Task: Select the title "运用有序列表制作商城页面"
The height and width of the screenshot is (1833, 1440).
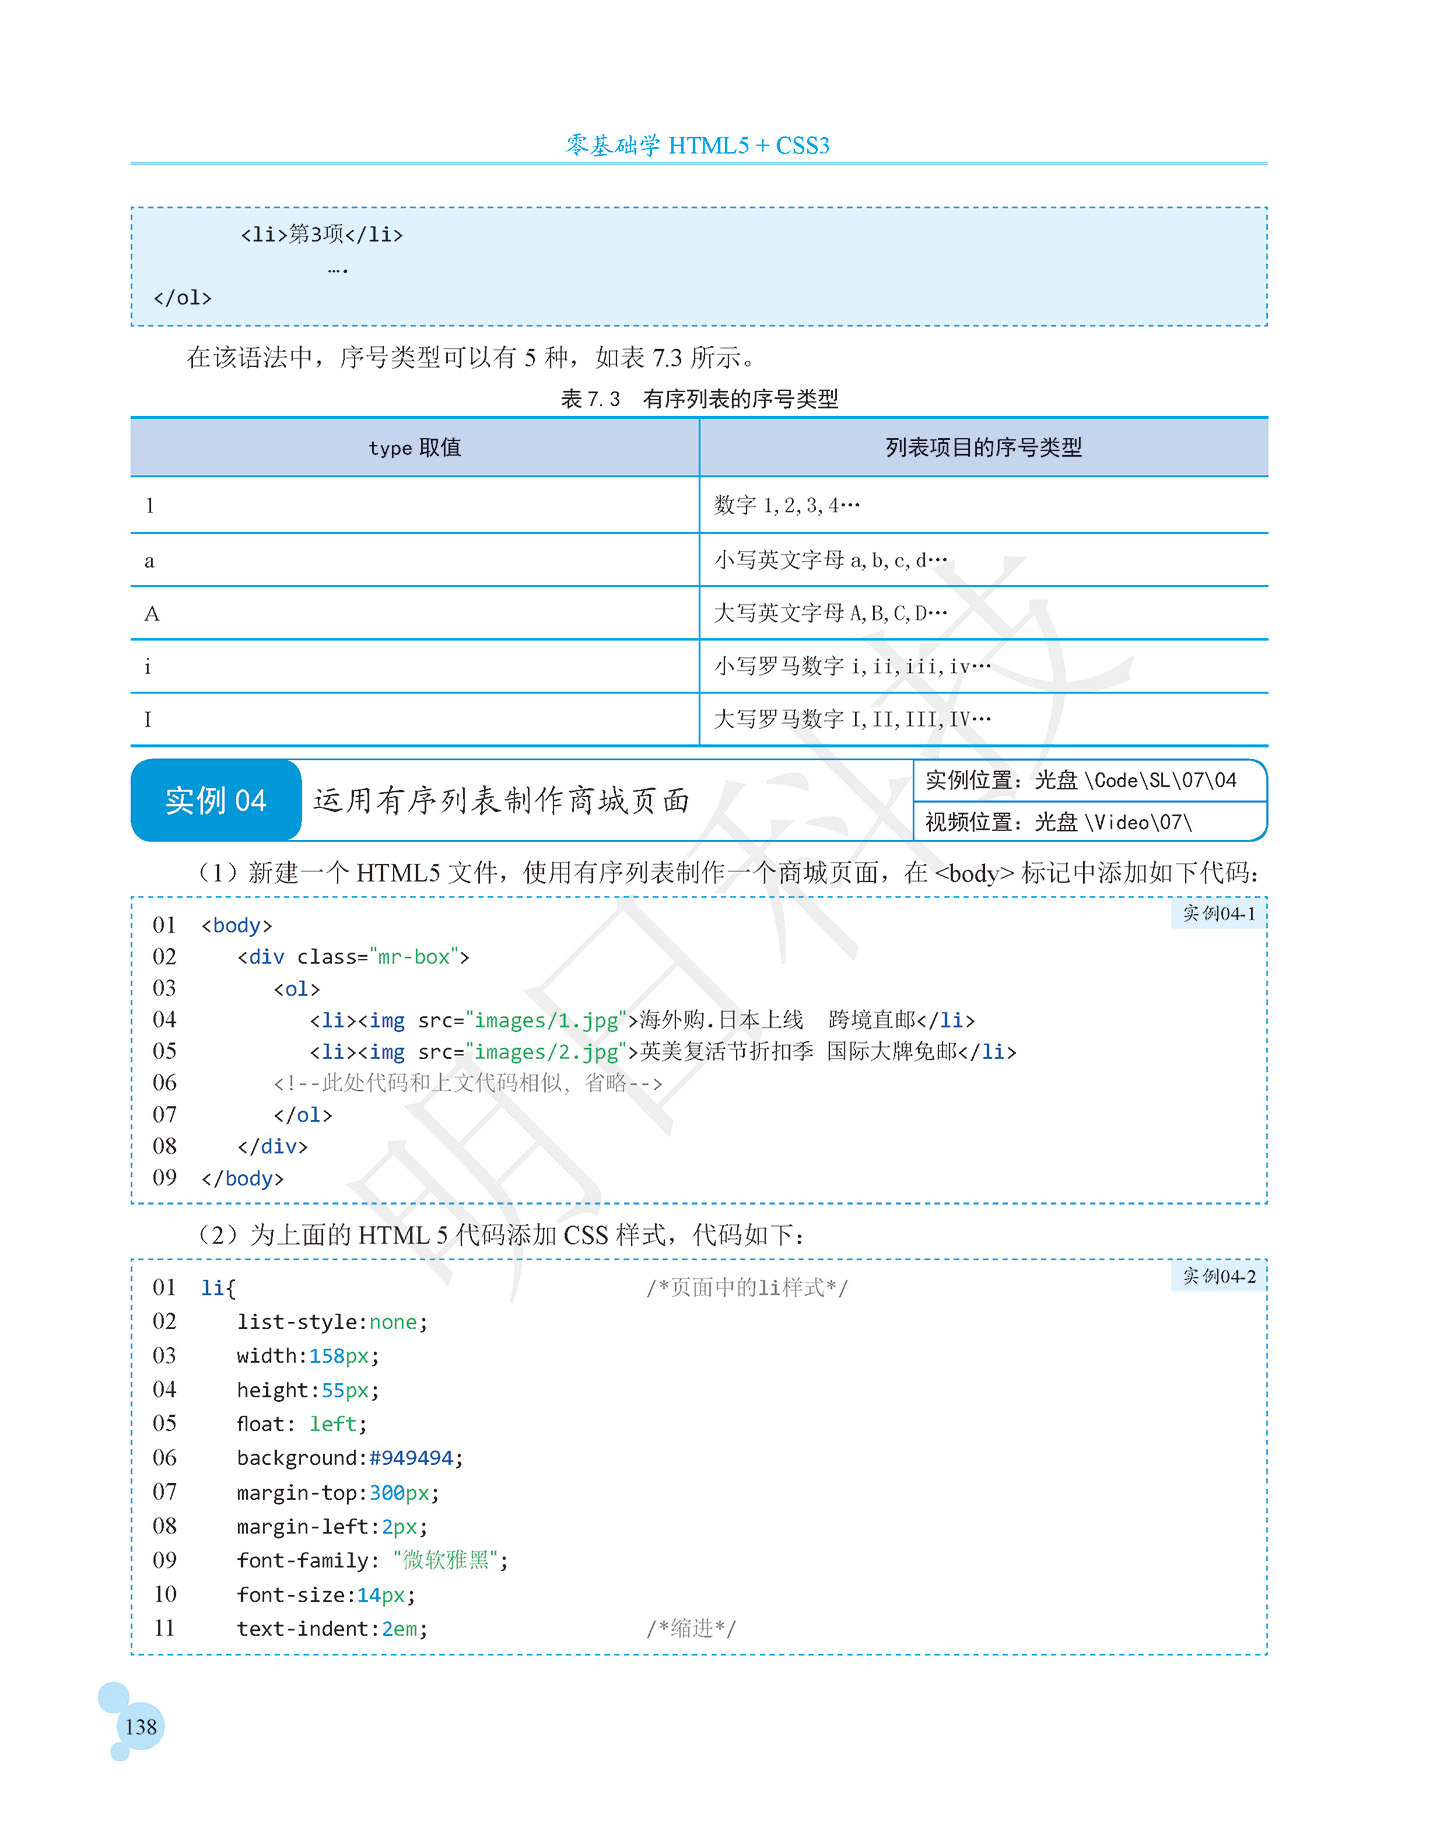Action: click(502, 800)
